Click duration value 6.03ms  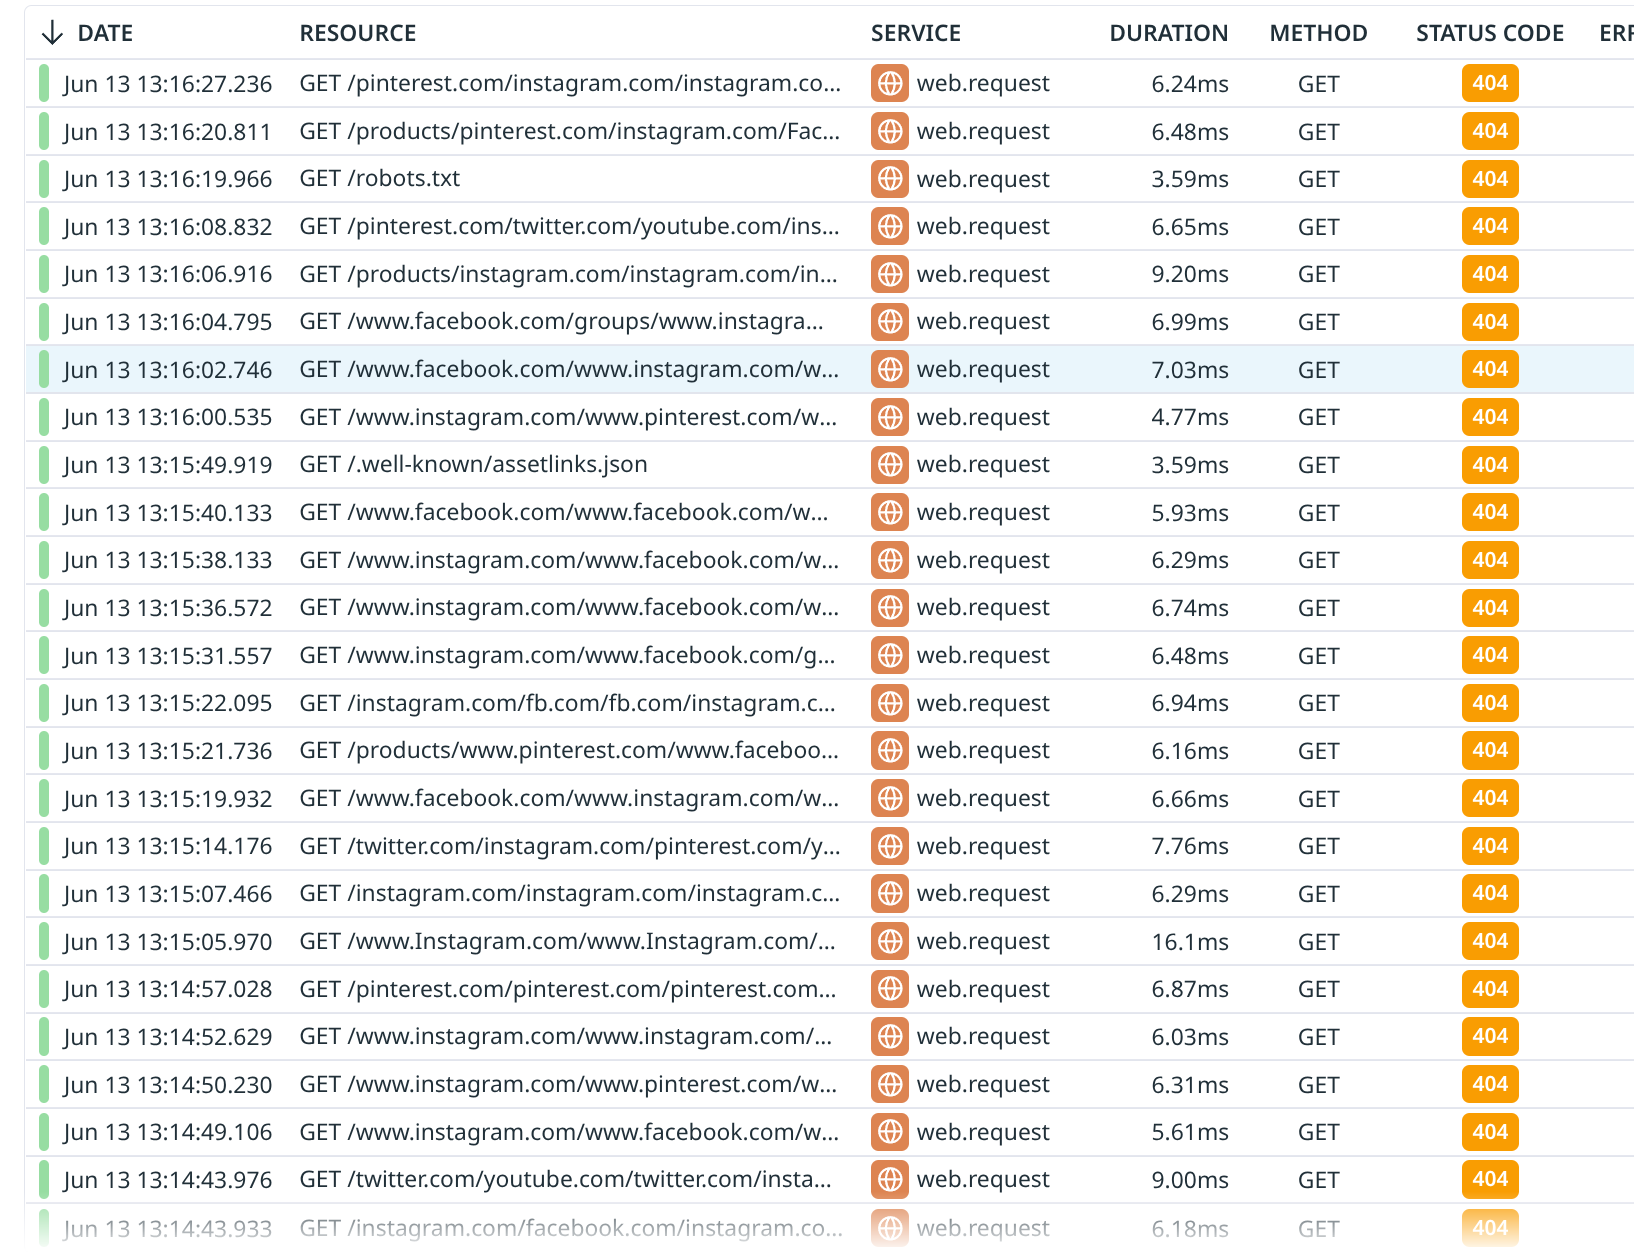click(1190, 1036)
